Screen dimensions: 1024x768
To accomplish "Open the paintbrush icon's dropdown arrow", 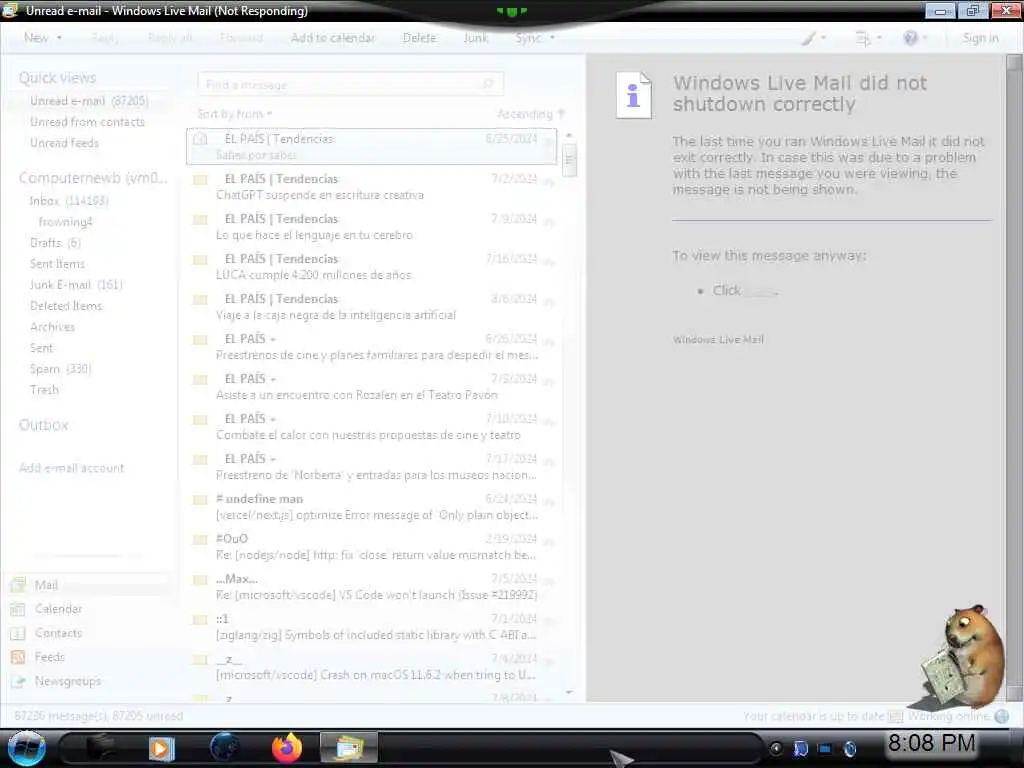I will point(823,38).
